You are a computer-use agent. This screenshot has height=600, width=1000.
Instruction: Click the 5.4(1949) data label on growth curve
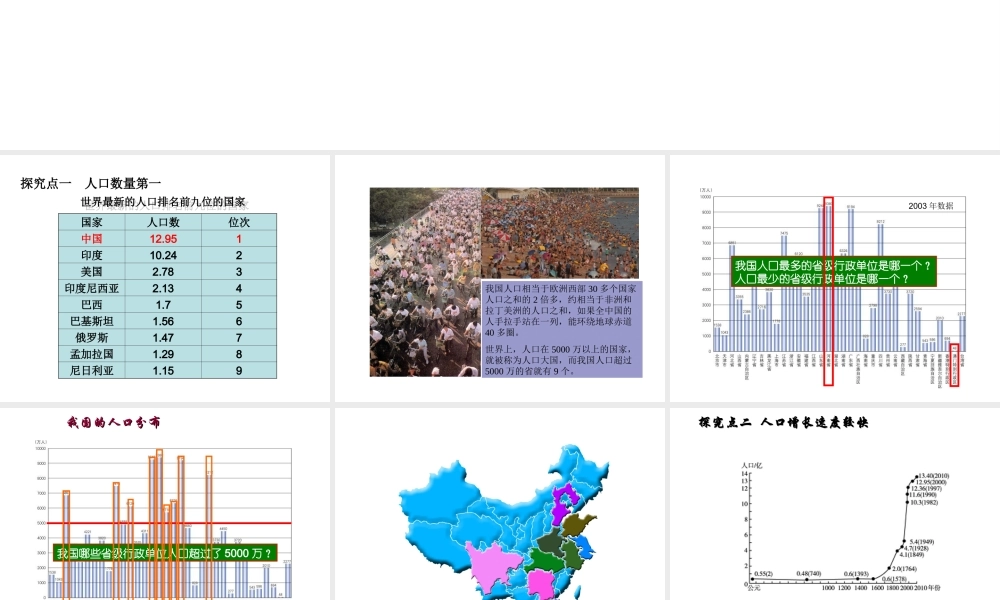922,542
